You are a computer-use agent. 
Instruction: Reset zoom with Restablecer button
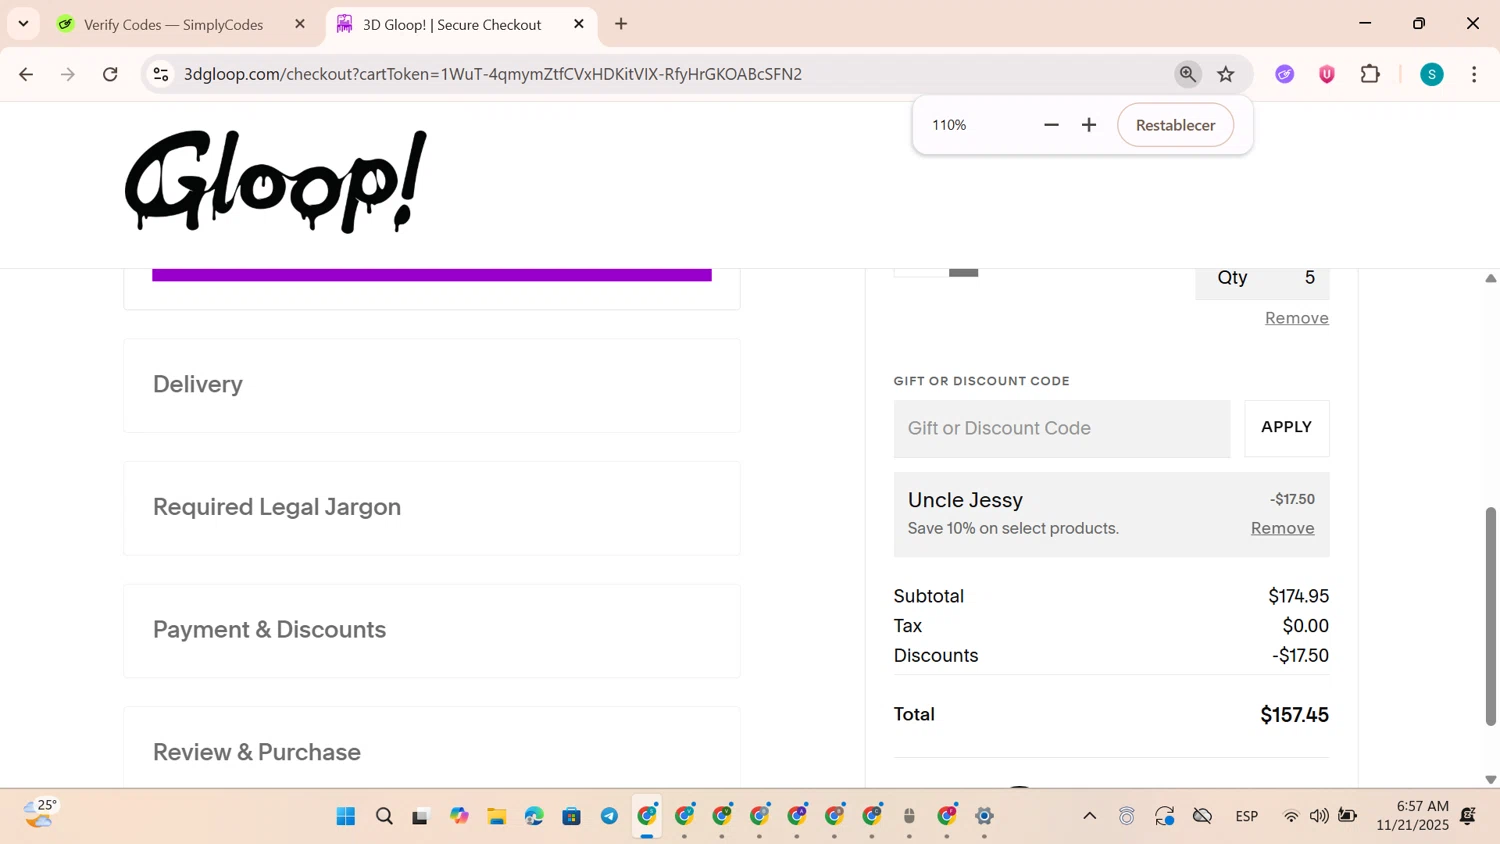[x=1175, y=125]
